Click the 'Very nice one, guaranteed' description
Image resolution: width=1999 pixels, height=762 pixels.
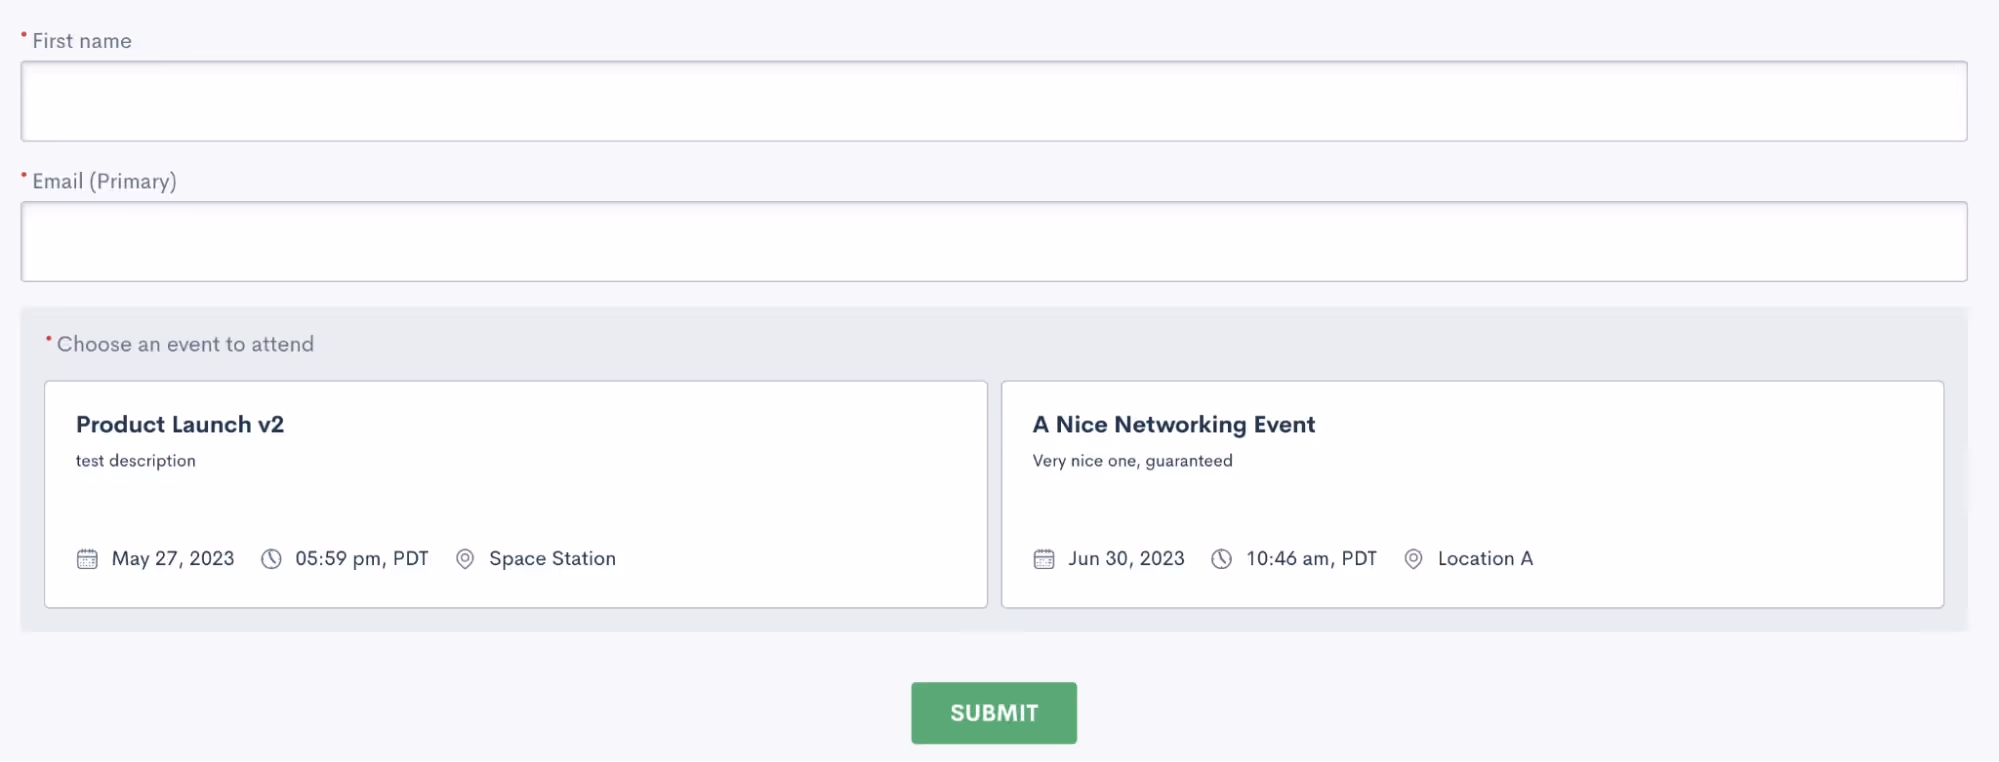tap(1133, 461)
